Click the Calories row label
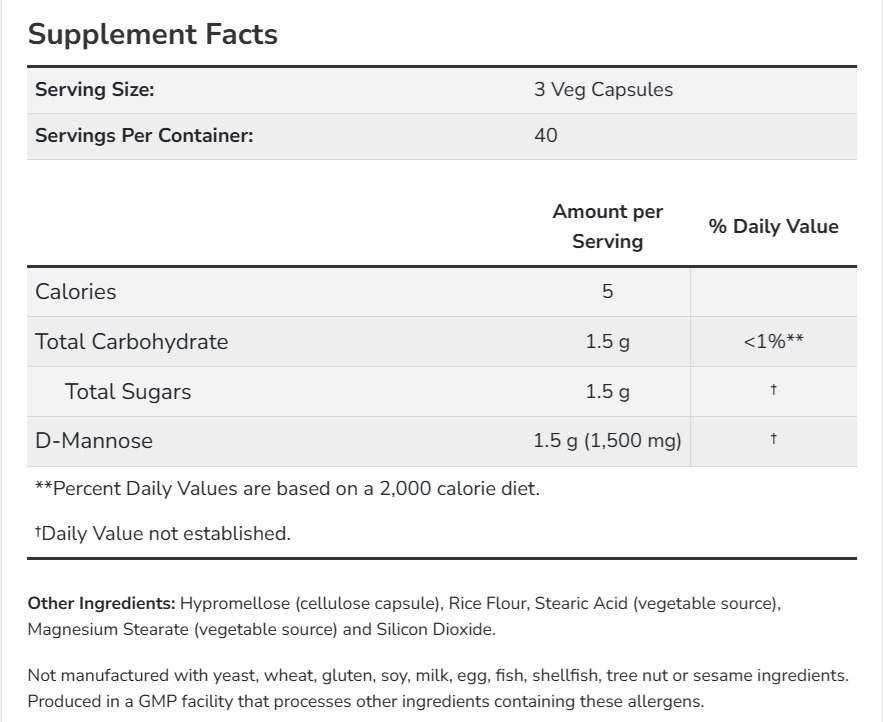 [76, 291]
